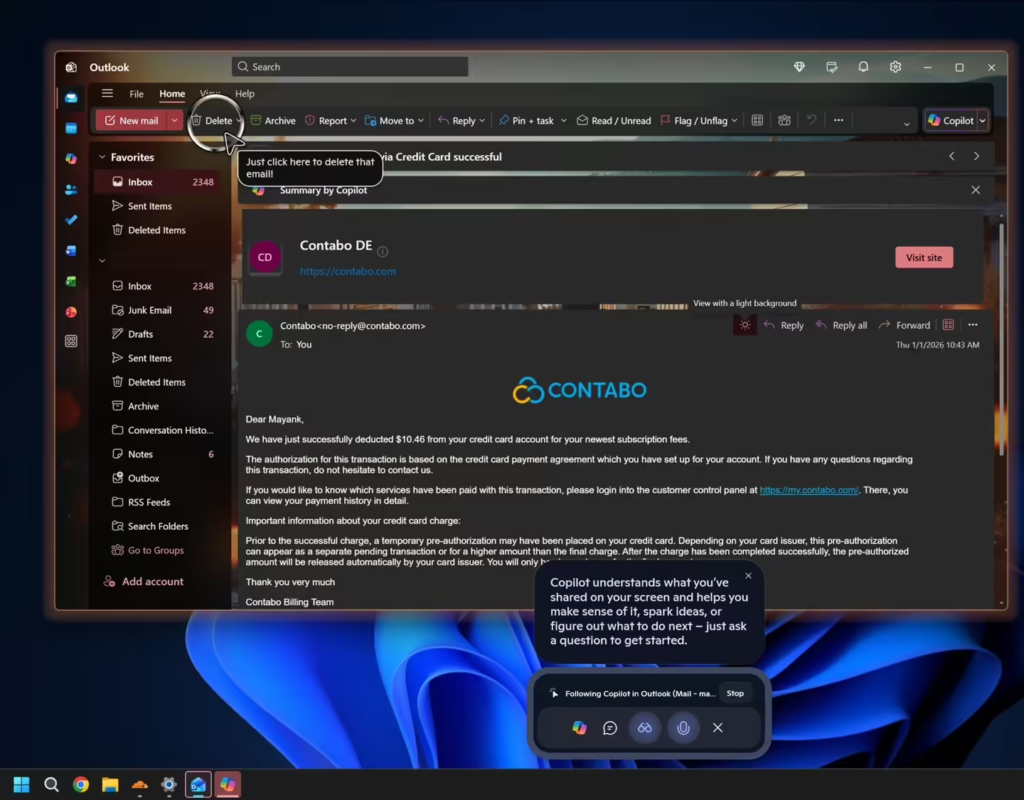Open Microsoft To Do from the sidebar
This screenshot has width=1024, height=800.
coord(70,222)
